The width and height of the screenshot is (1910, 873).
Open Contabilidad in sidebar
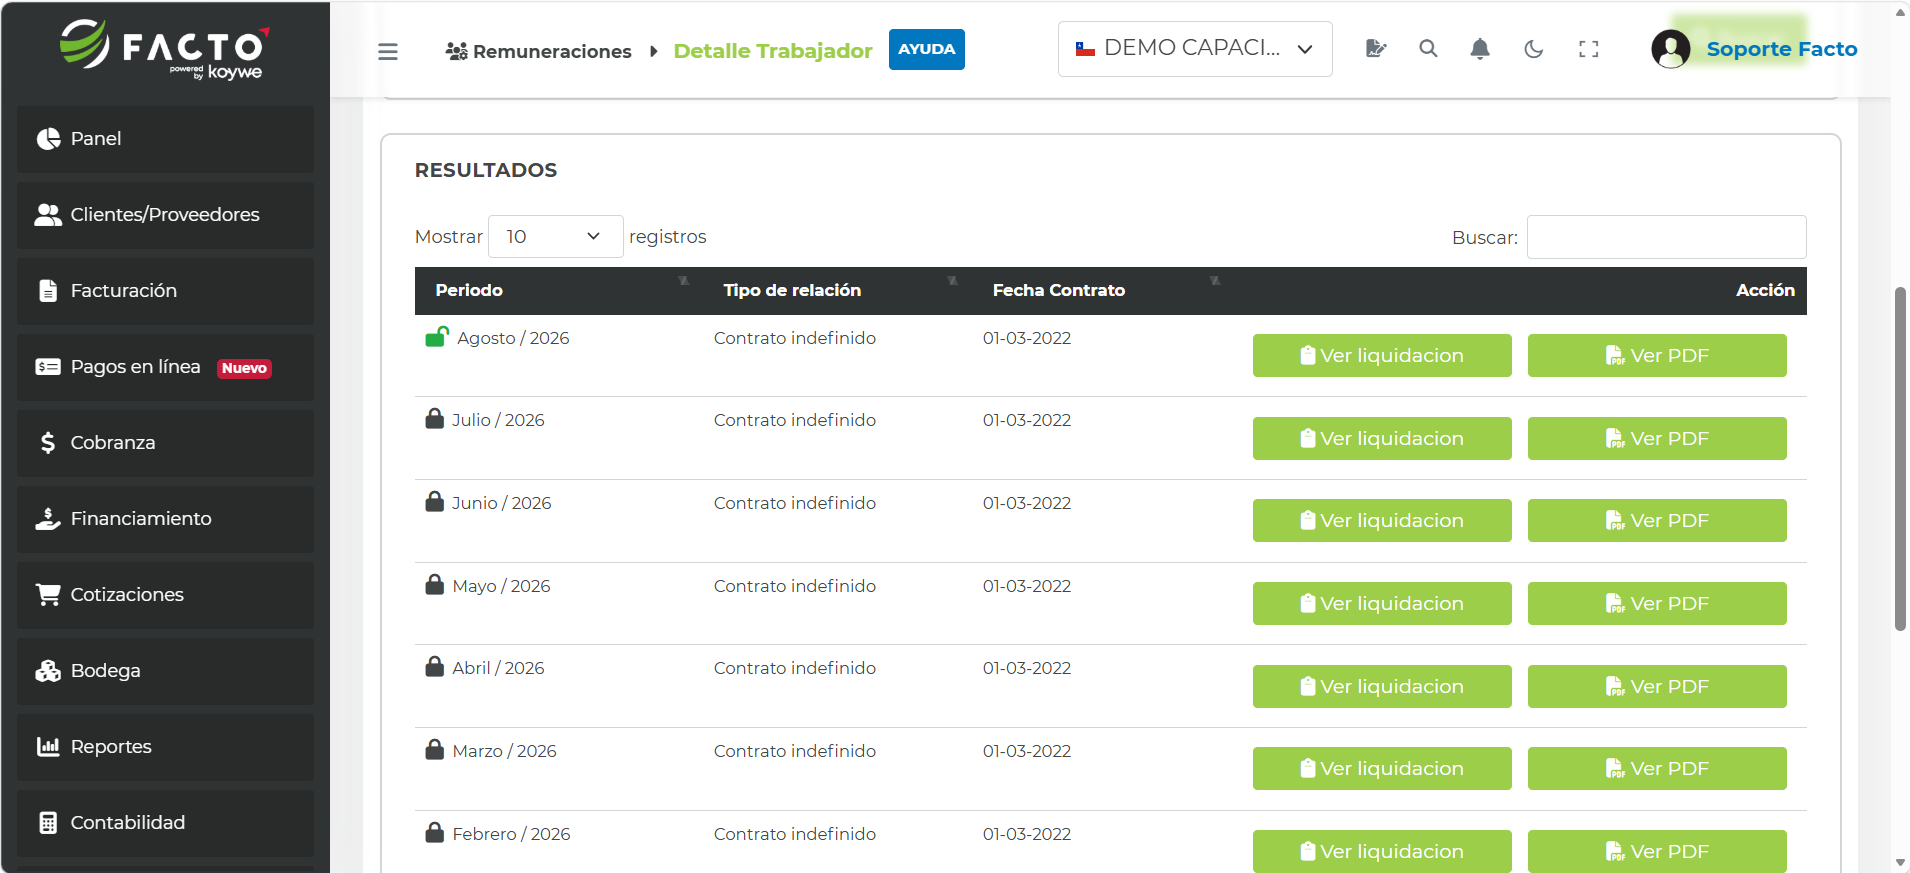click(165, 823)
